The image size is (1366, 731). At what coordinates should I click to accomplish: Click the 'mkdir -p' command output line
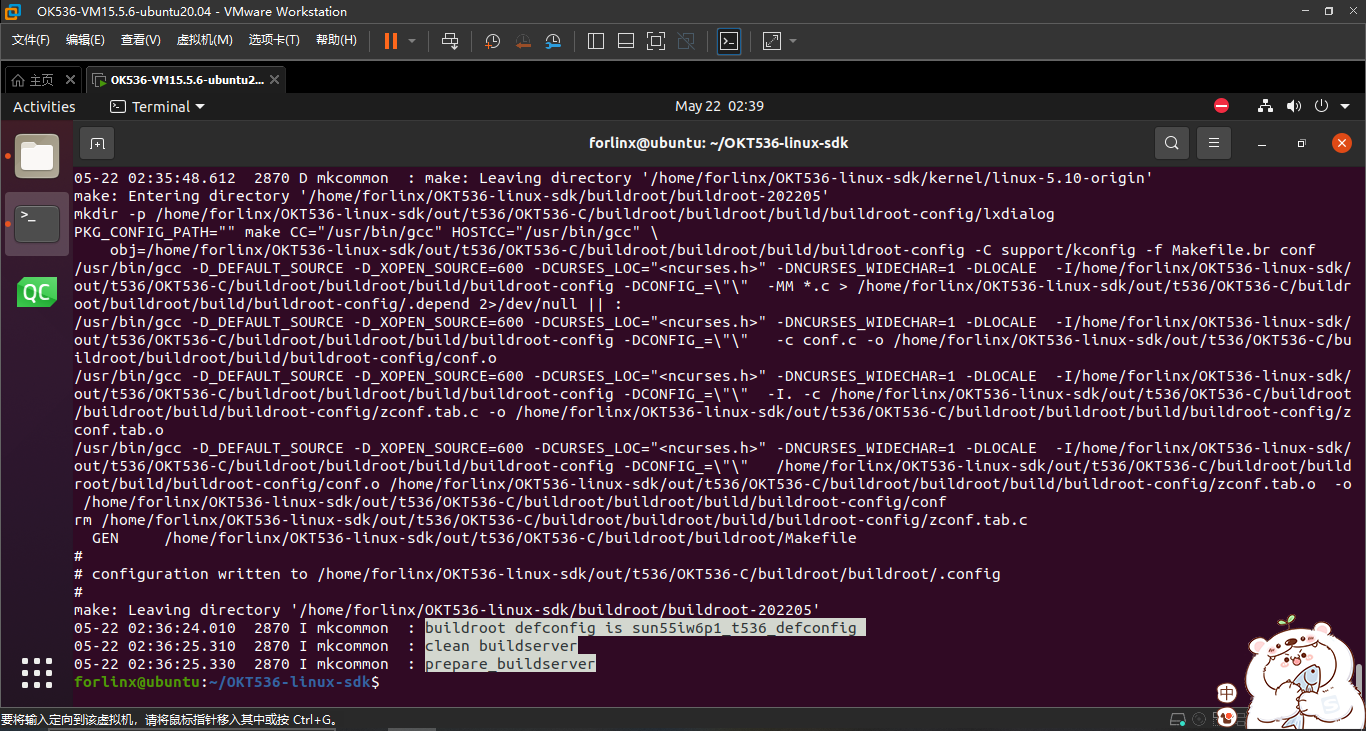564,214
